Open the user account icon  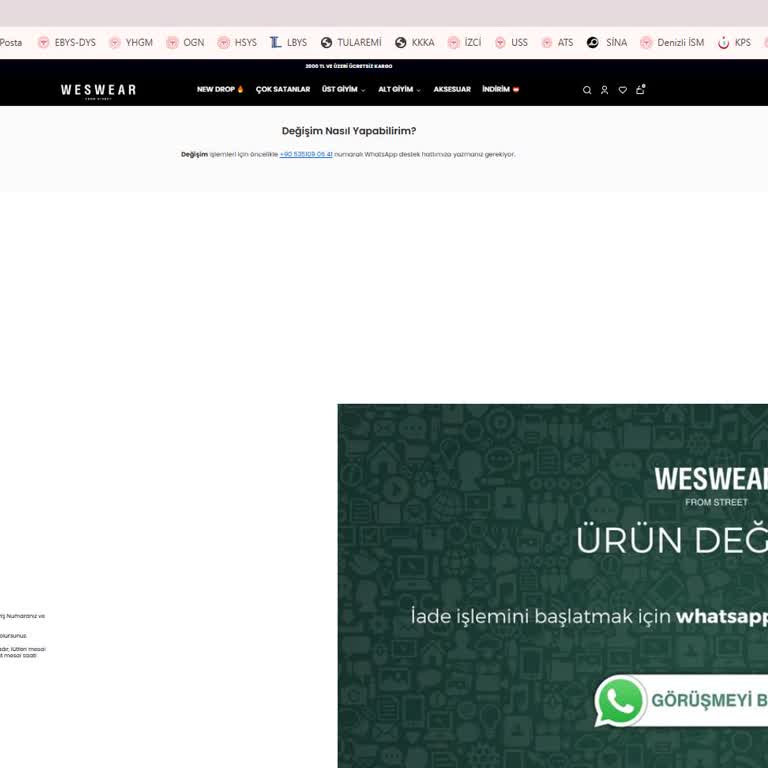coord(604,90)
